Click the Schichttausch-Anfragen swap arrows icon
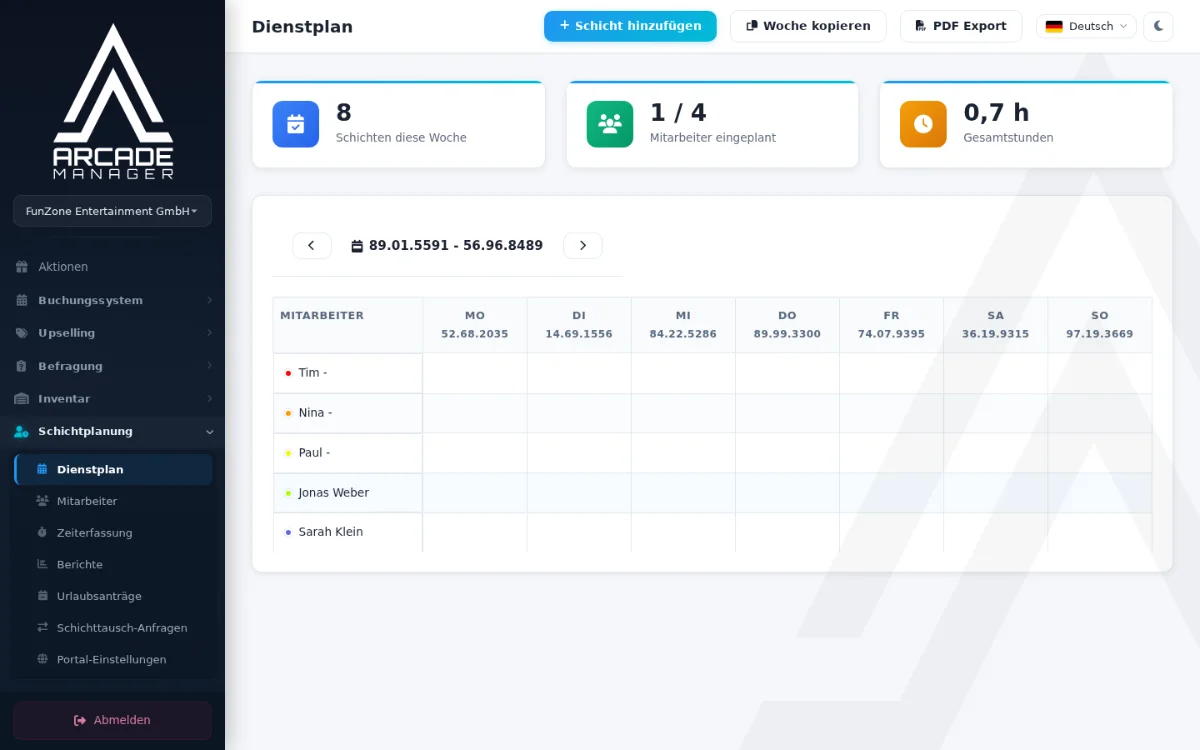1200x750 pixels. pos(42,628)
